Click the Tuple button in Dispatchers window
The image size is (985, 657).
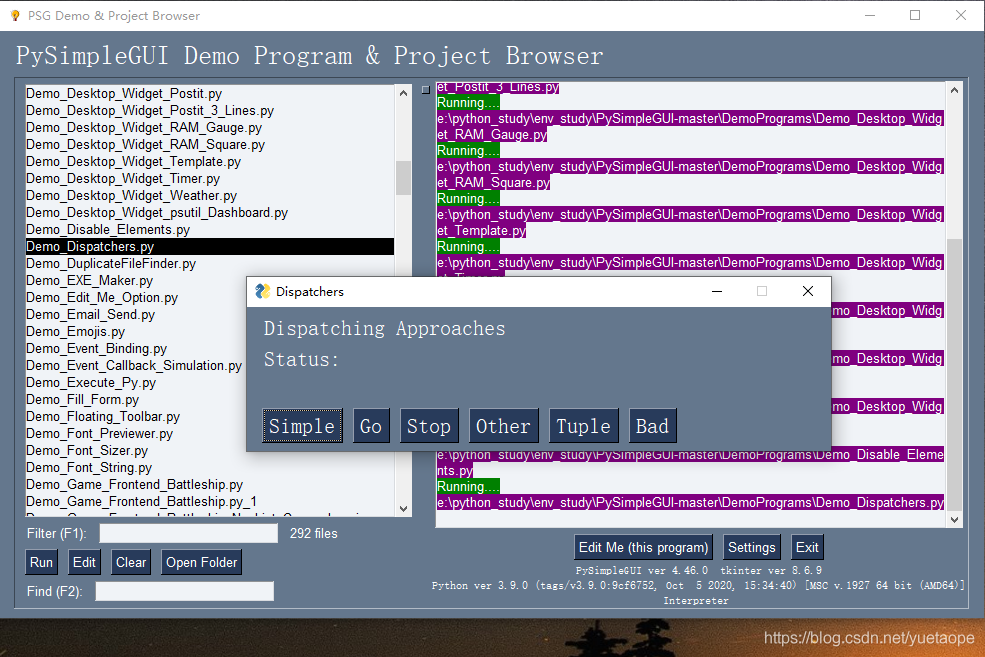click(584, 426)
